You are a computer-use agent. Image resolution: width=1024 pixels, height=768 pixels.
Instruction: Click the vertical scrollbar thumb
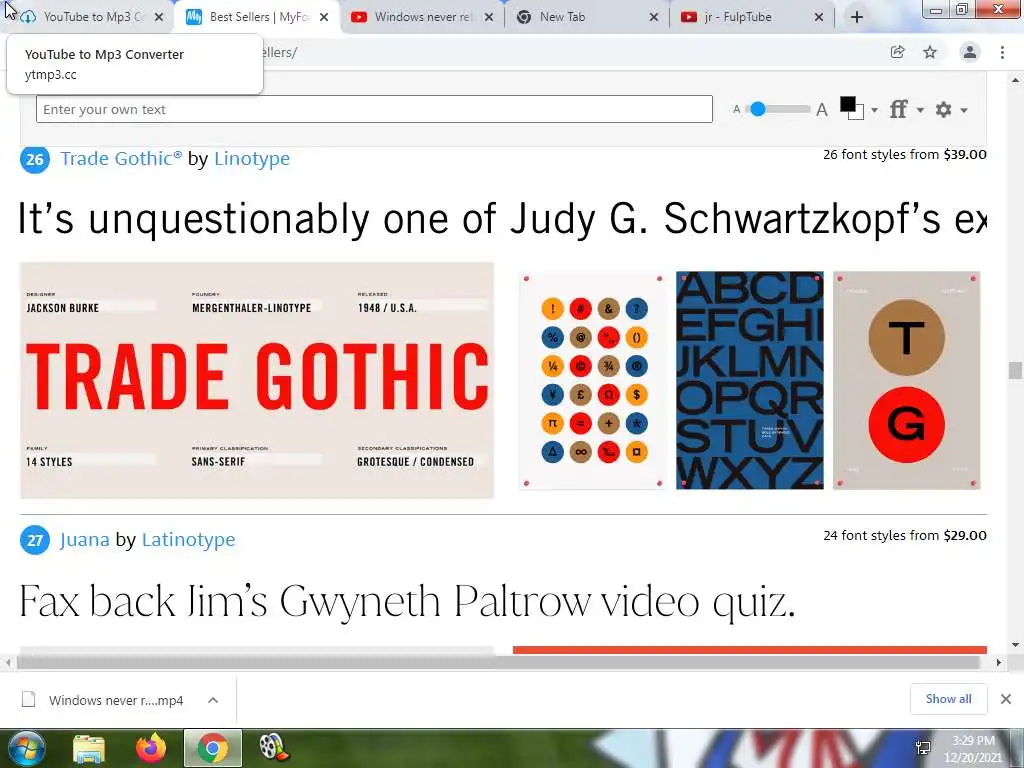[x=1015, y=370]
